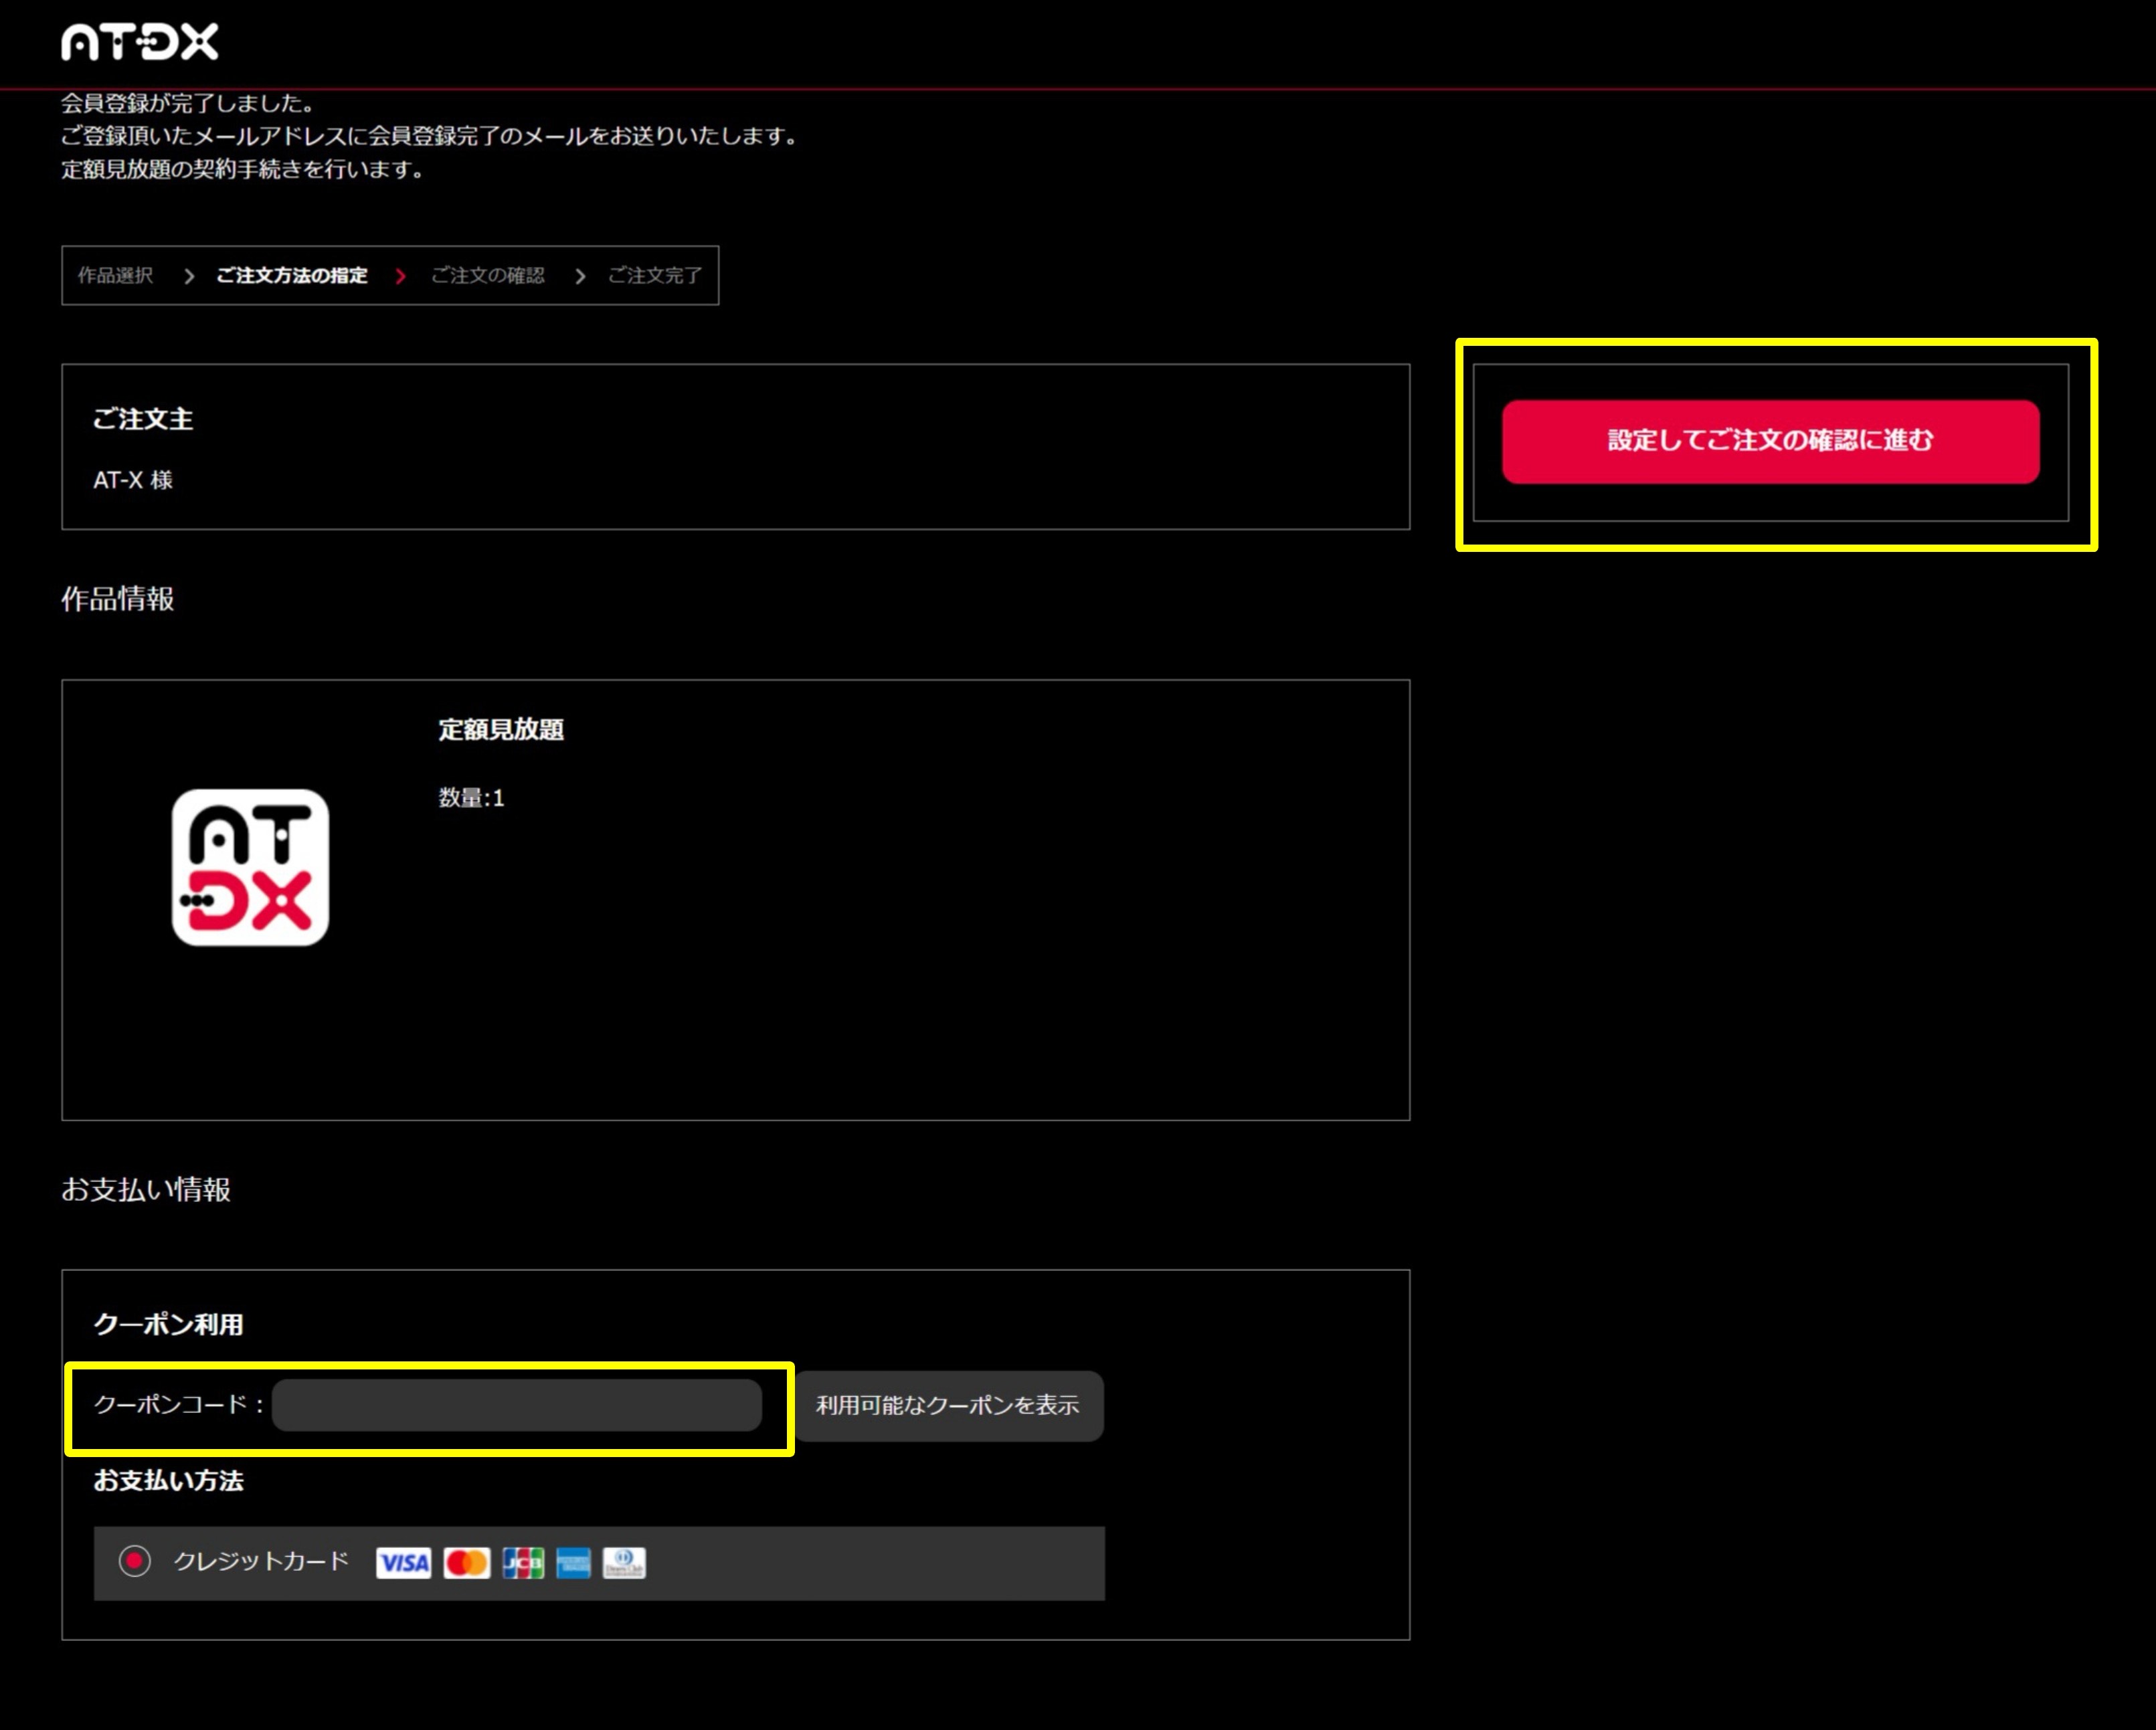Click the AT-X 様 customer name

click(133, 480)
